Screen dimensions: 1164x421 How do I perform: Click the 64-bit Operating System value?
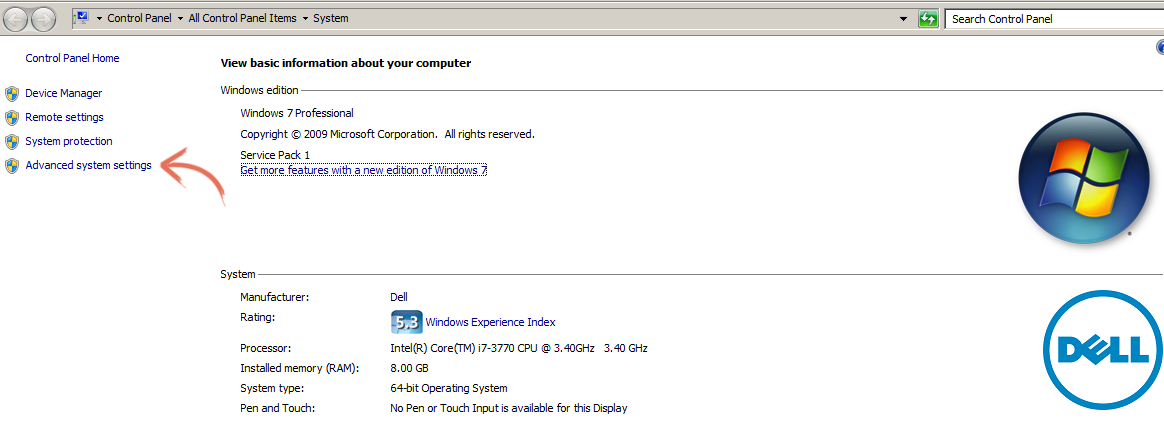click(x=449, y=388)
